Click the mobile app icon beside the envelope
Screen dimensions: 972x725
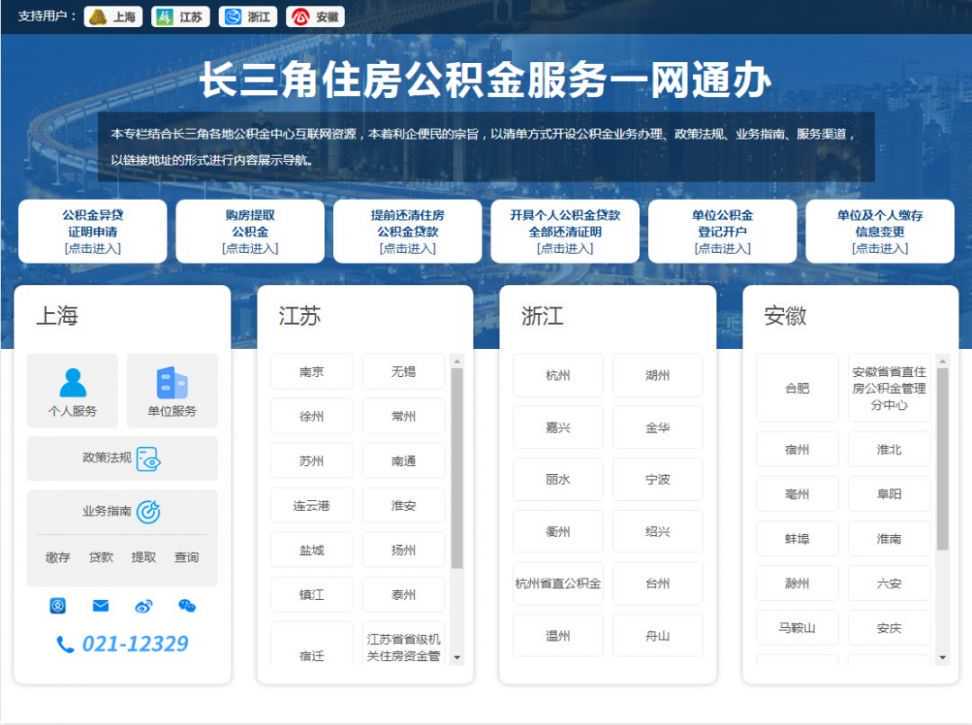coord(57,606)
